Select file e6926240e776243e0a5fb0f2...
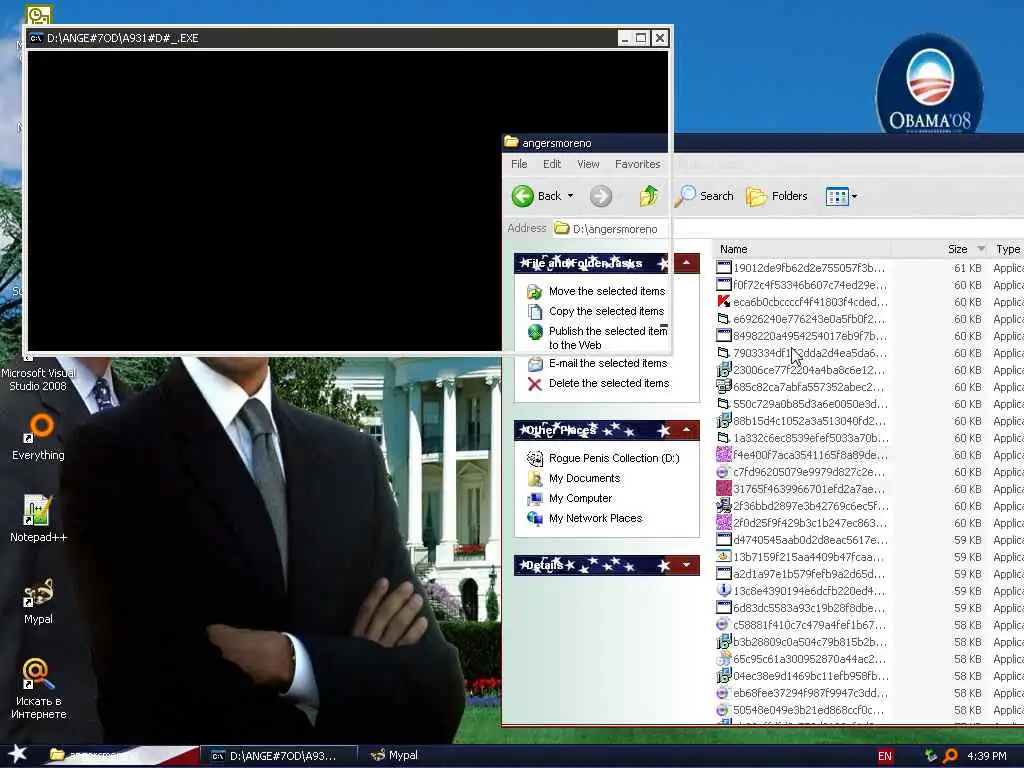 (809, 319)
